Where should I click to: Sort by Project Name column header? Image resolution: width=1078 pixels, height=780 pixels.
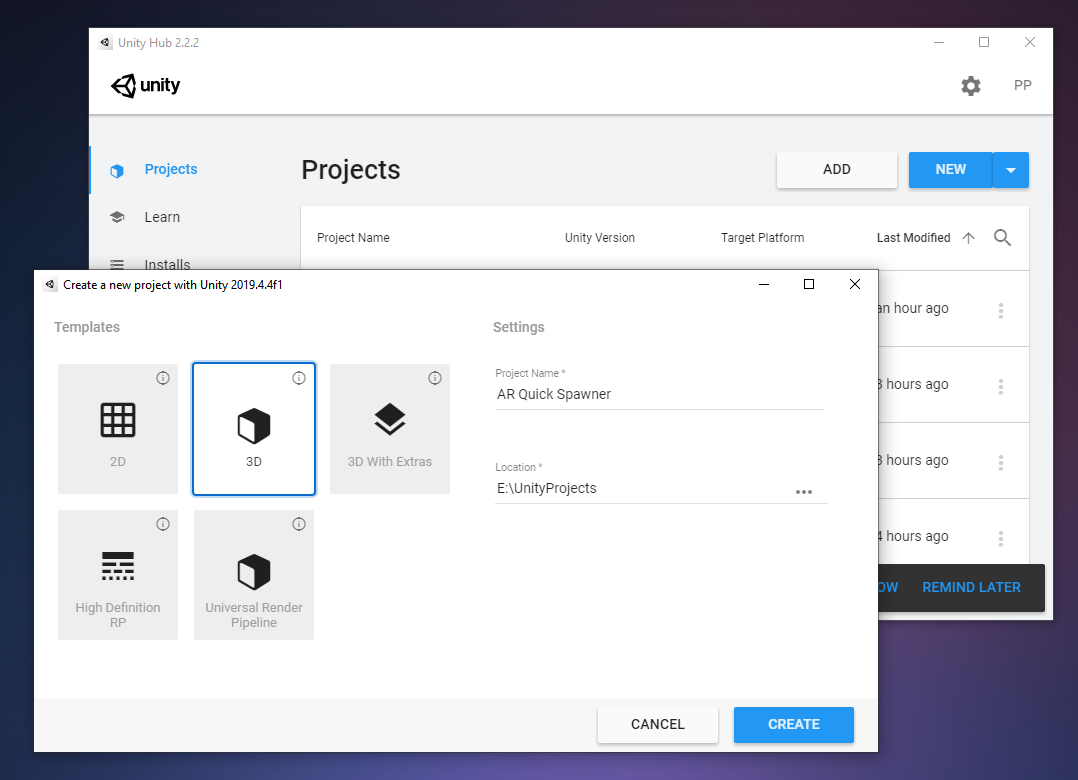tap(353, 238)
